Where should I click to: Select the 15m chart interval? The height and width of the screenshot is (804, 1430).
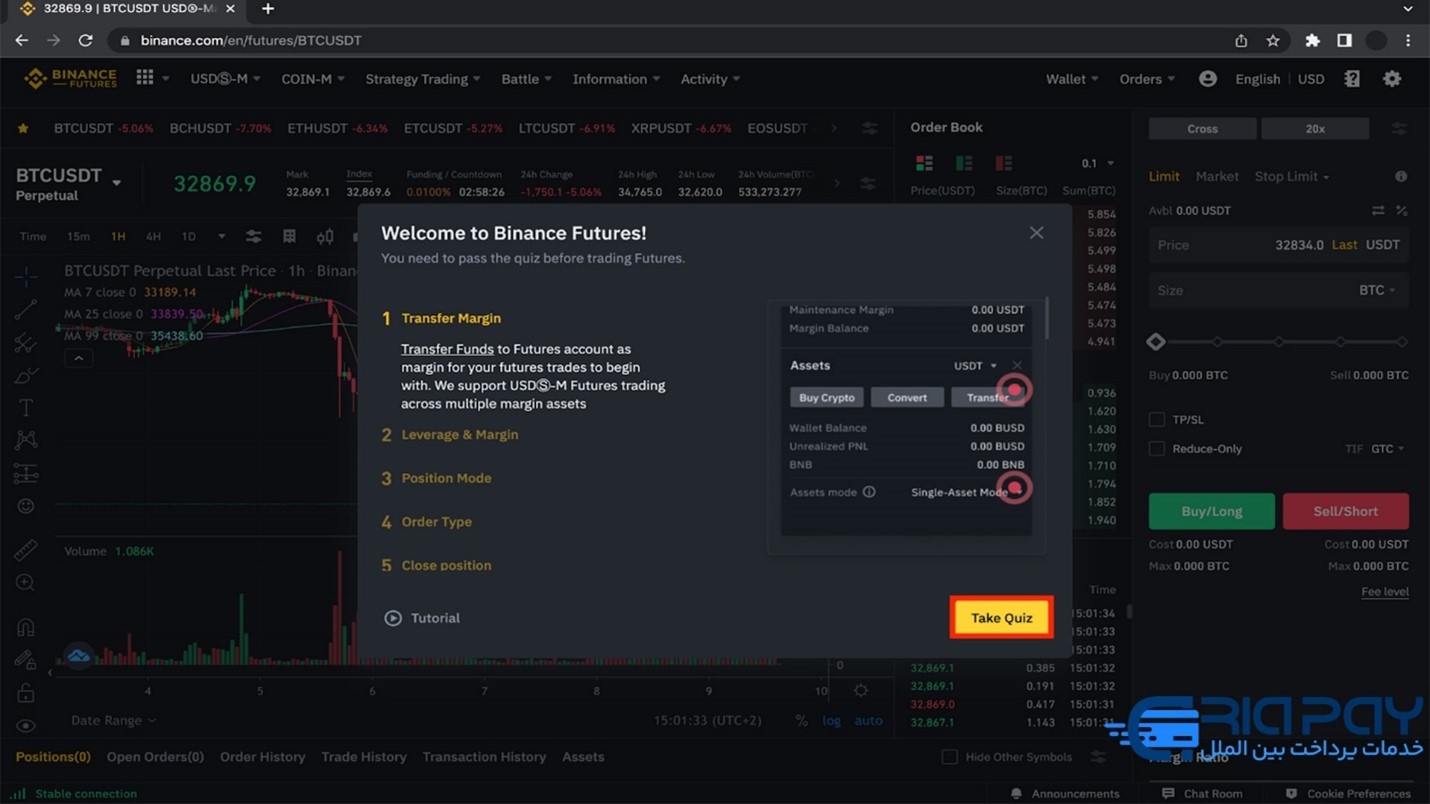78,237
